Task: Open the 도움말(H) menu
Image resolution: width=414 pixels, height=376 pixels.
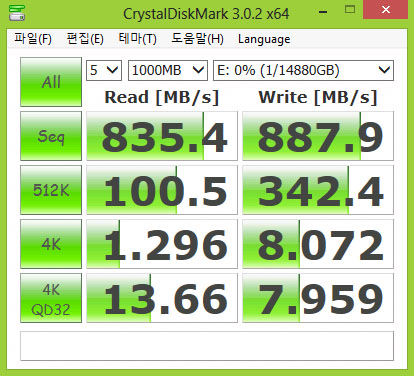Action: click(197, 39)
